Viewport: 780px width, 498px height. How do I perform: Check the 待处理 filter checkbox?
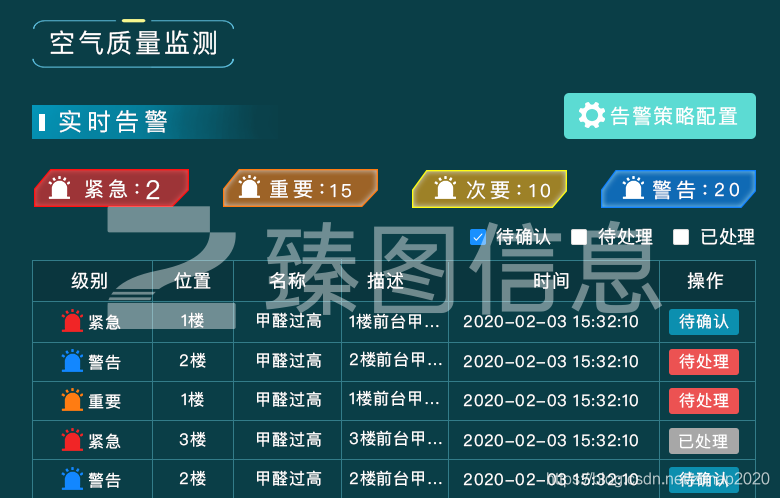point(579,237)
